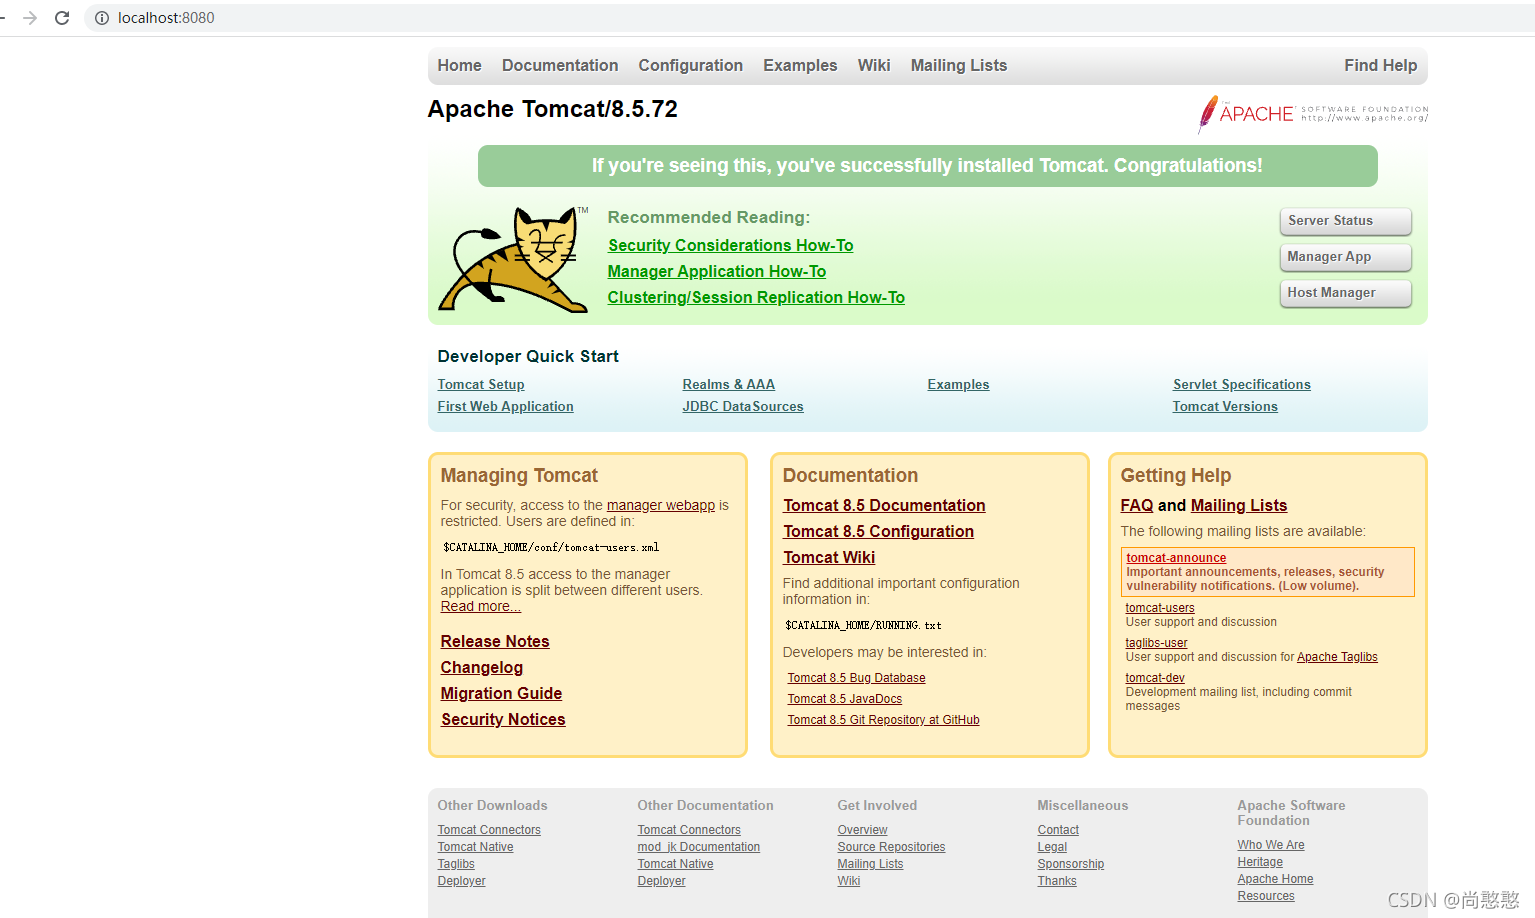Click Mailing Lists link in Getting Help
This screenshot has width=1535, height=918.
pos(1239,505)
